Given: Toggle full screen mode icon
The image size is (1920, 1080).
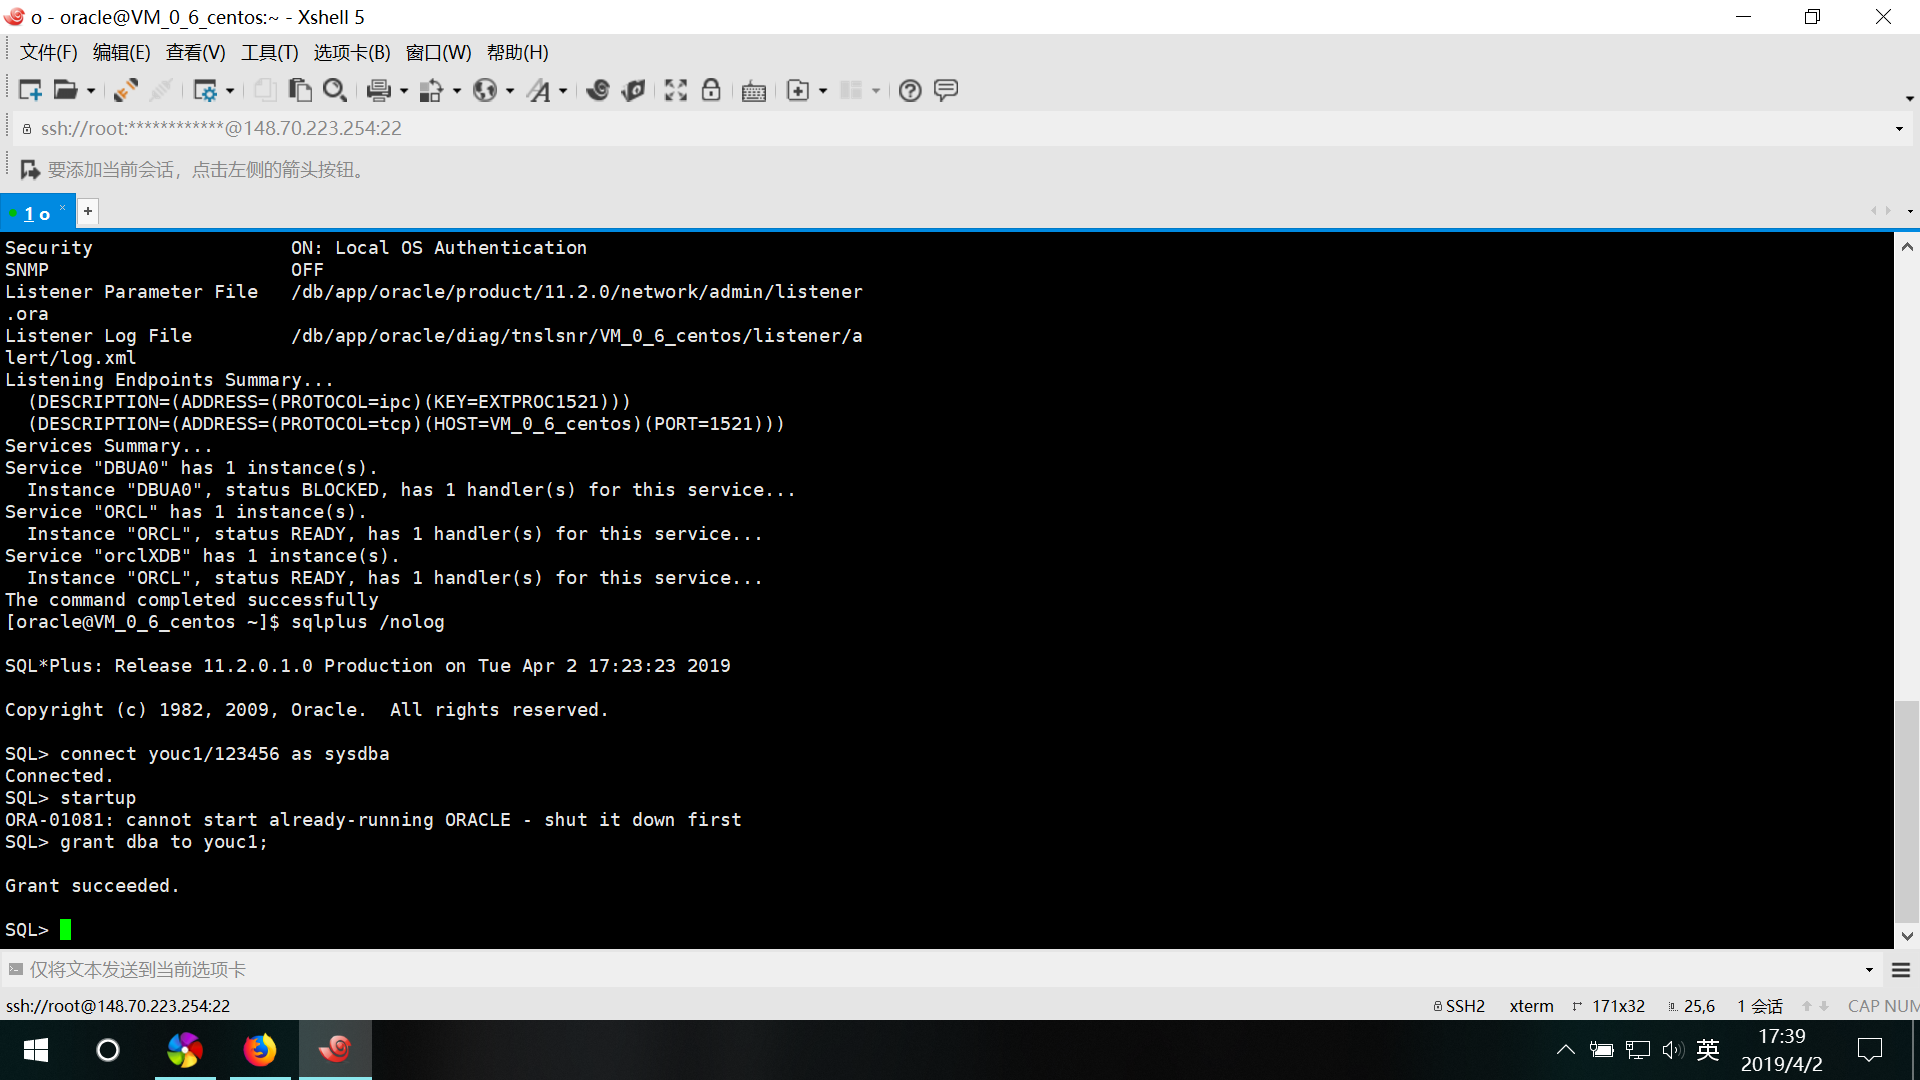Looking at the screenshot, I should [676, 91].
